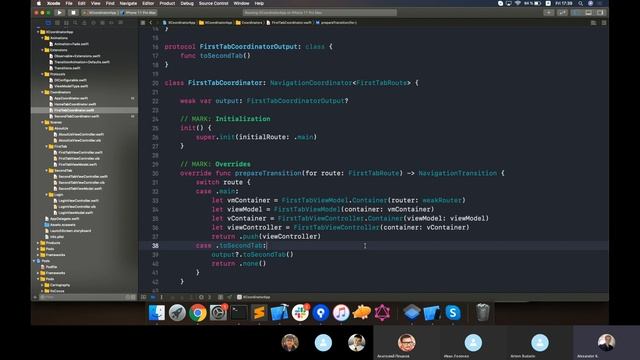
Task: Open the Source Control navigator icon
Action: pos(57,23)
